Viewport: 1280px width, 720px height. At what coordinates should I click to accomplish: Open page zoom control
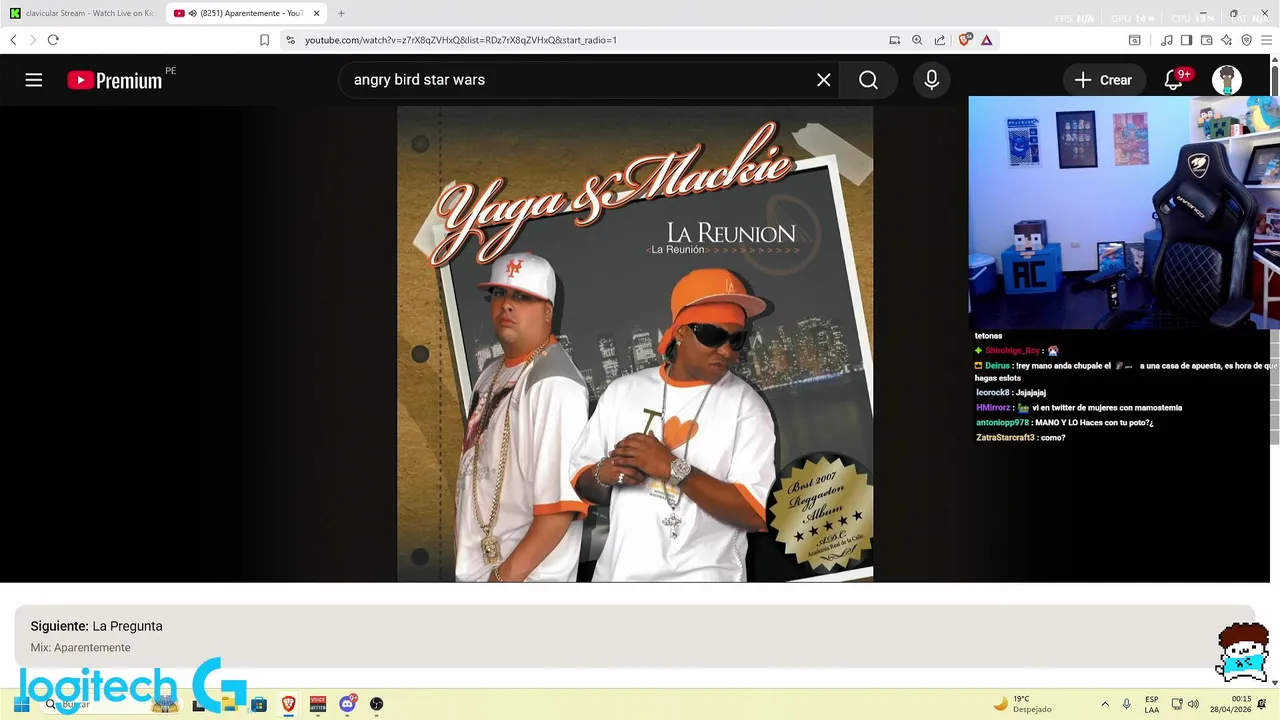tap(917, 40)
